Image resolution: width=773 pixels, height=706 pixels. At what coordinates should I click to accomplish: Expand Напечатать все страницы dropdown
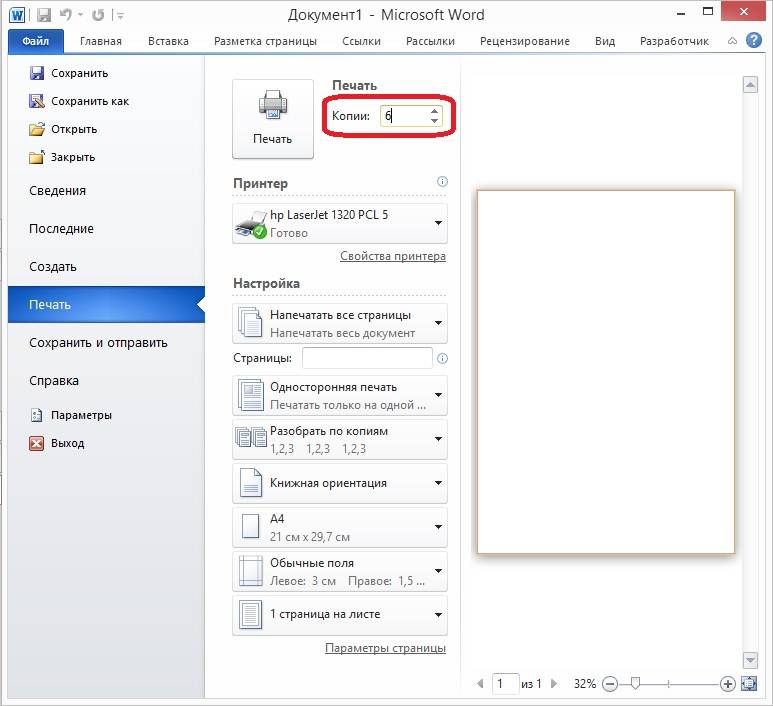[x=340, y=323]
